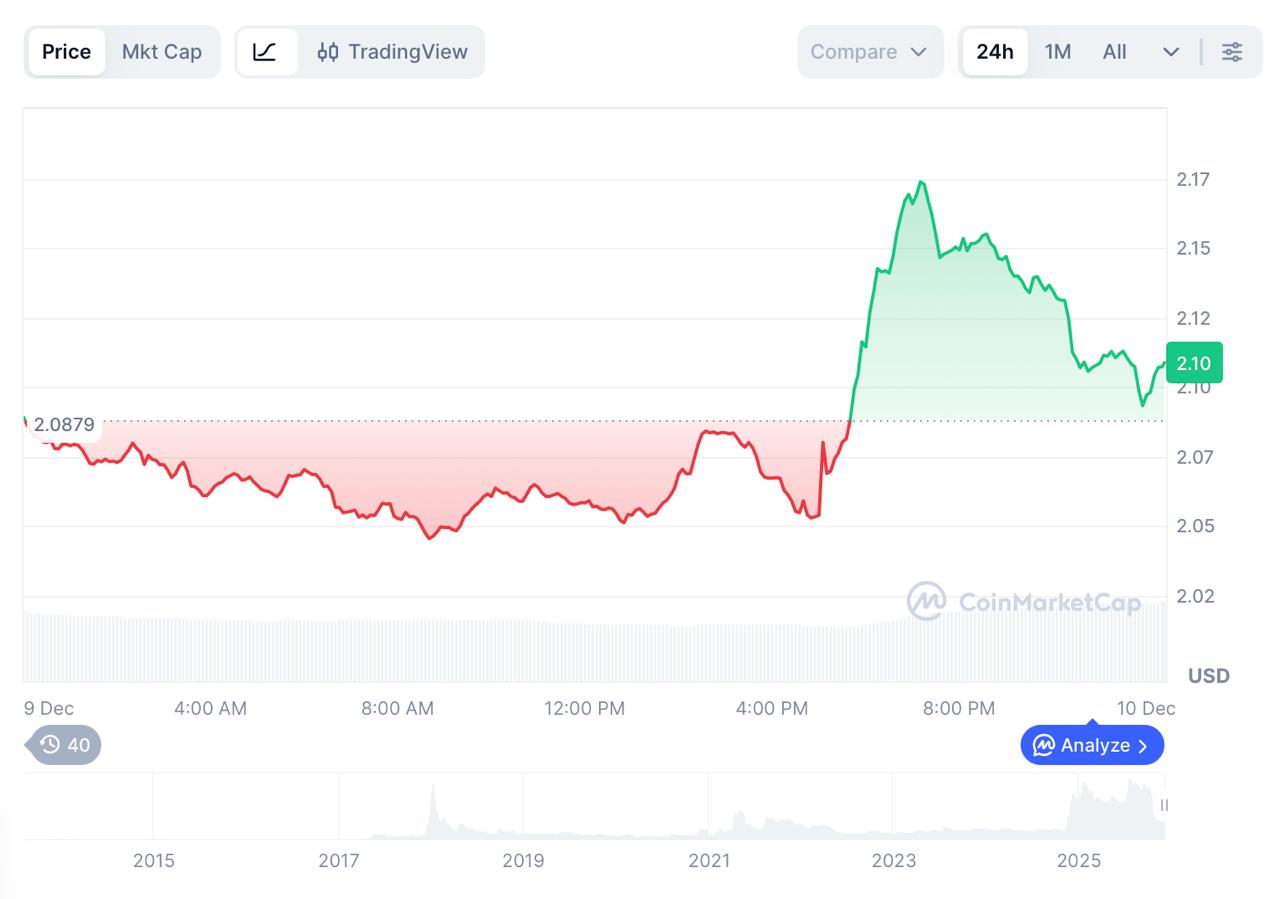Expand the time range dropdown arrow
1280x899 pixels.
click(x=1169, y=52)
